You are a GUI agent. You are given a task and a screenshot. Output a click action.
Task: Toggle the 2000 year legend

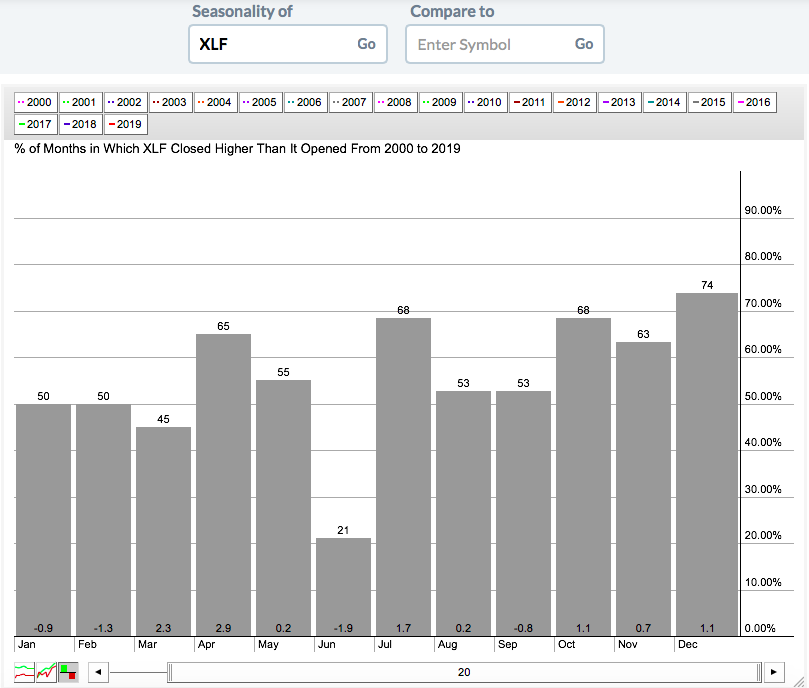(36, 102)
